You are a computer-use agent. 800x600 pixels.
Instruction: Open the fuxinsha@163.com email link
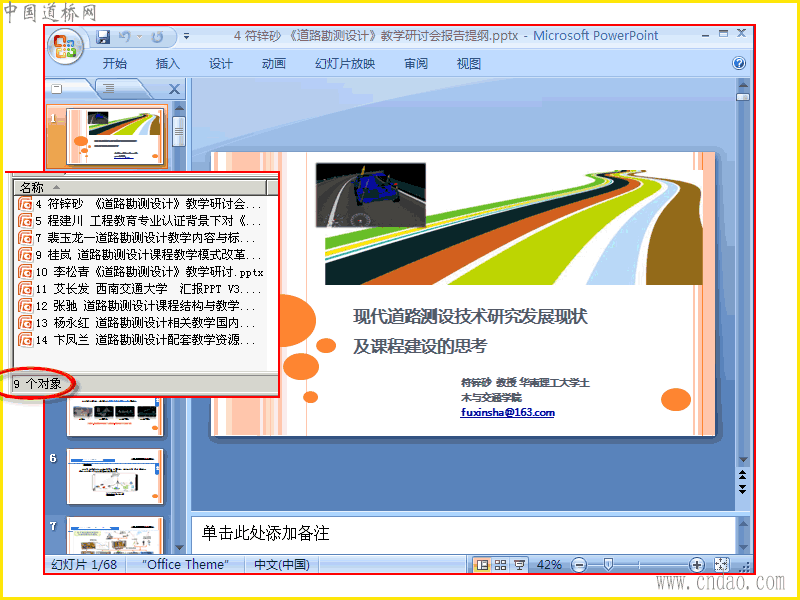coord(507,412)
